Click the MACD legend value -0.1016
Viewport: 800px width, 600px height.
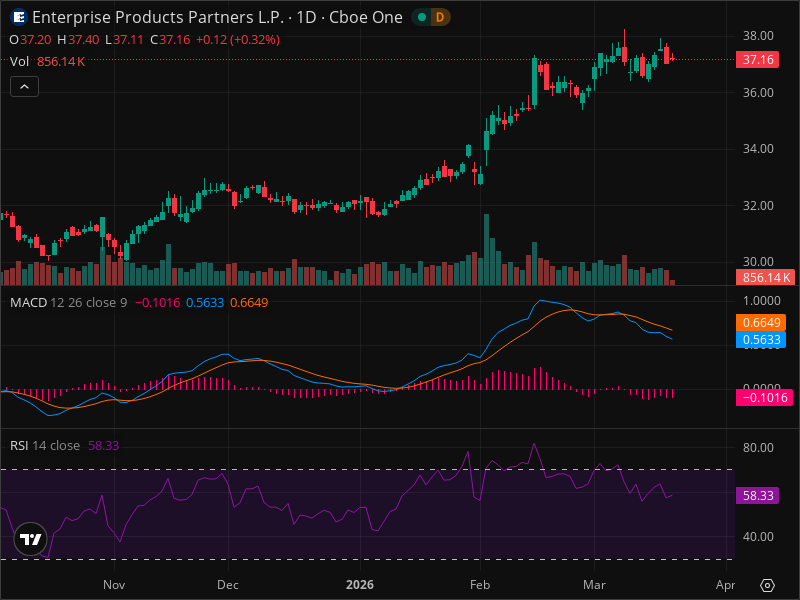click(x=158, y=303)
